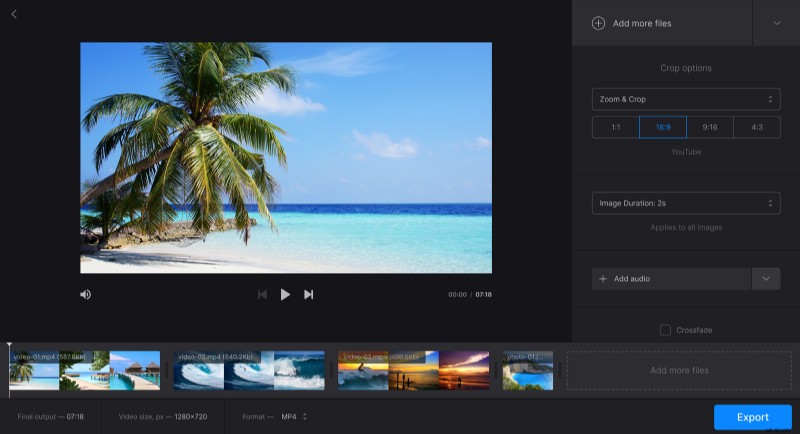Mute the preview with the speaker icon
Image resolution: width=800 pixels, height=434 pixels.
86,294
